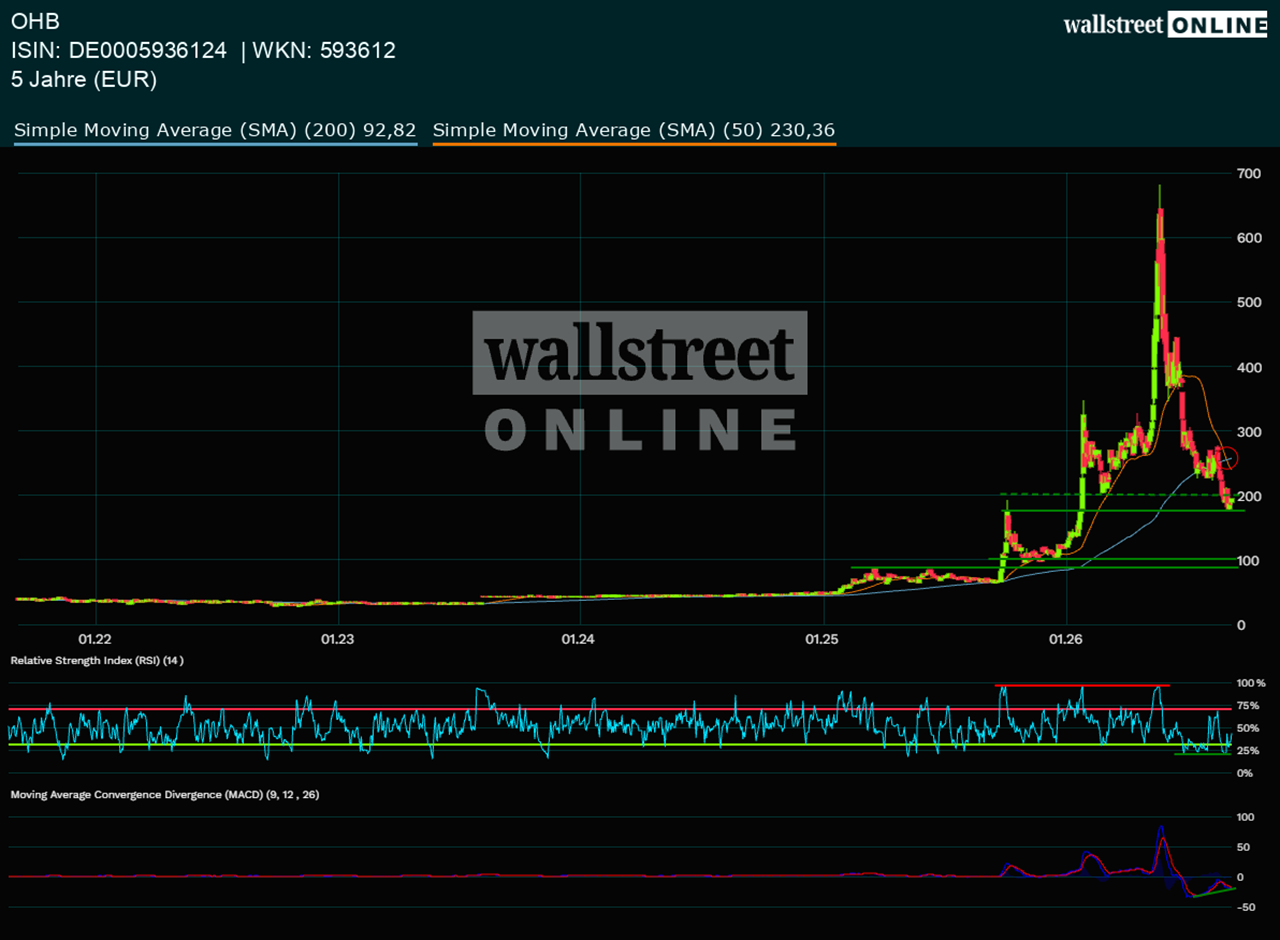This screenshot has height=940, width=1280.
Task: Click the 200 price axis label
Action: click(1248, 496)
